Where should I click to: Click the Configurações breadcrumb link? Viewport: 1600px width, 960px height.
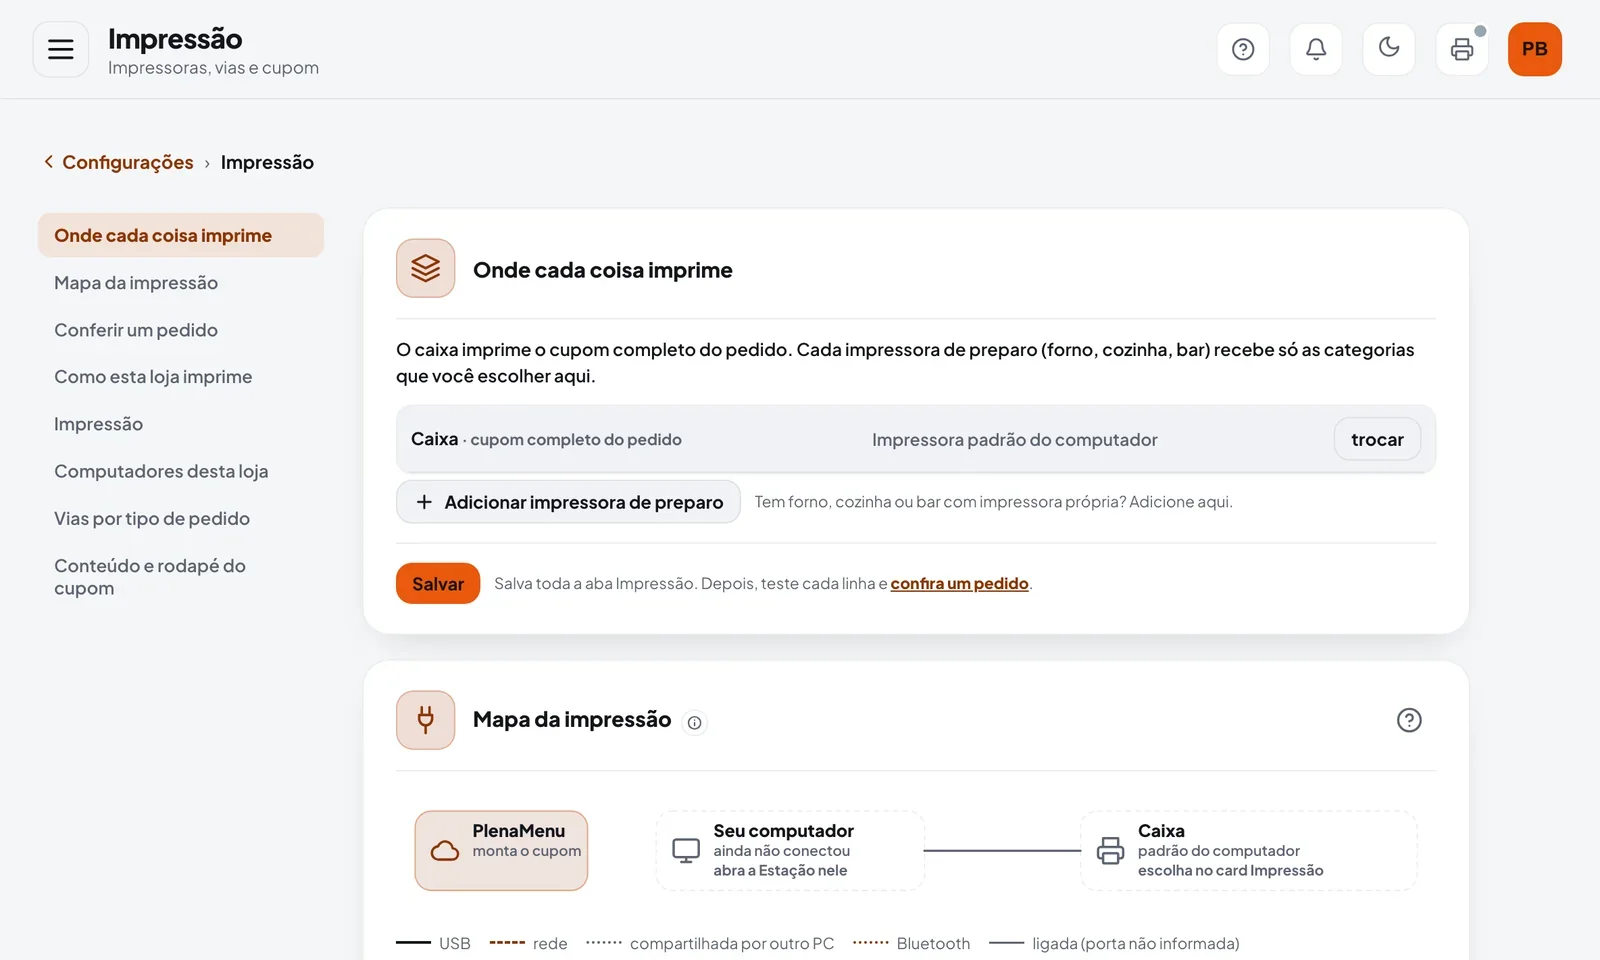[128, 162]
